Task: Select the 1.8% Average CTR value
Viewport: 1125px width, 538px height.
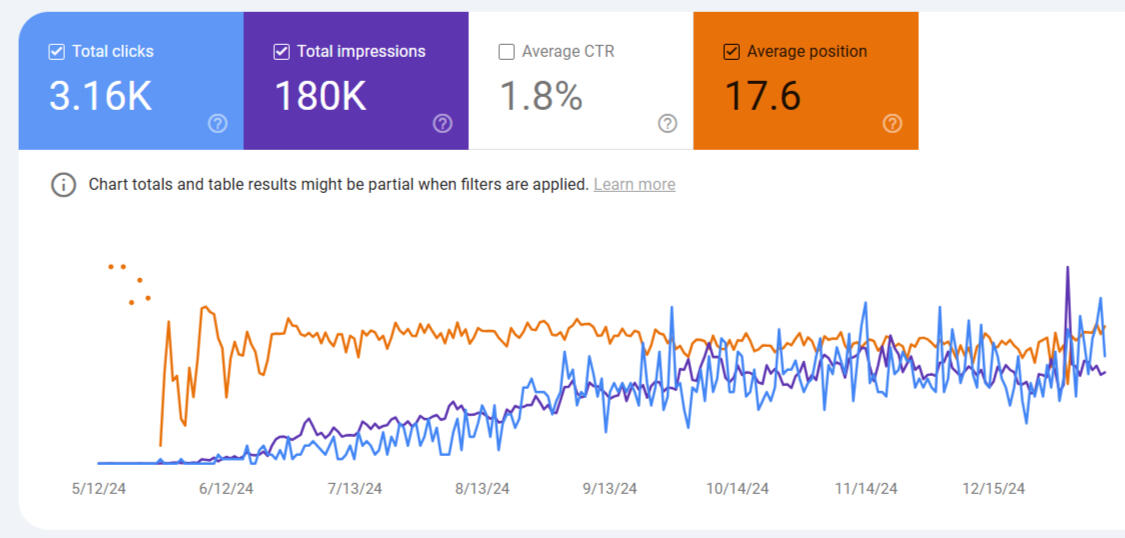Action: (x=540, y=96)
